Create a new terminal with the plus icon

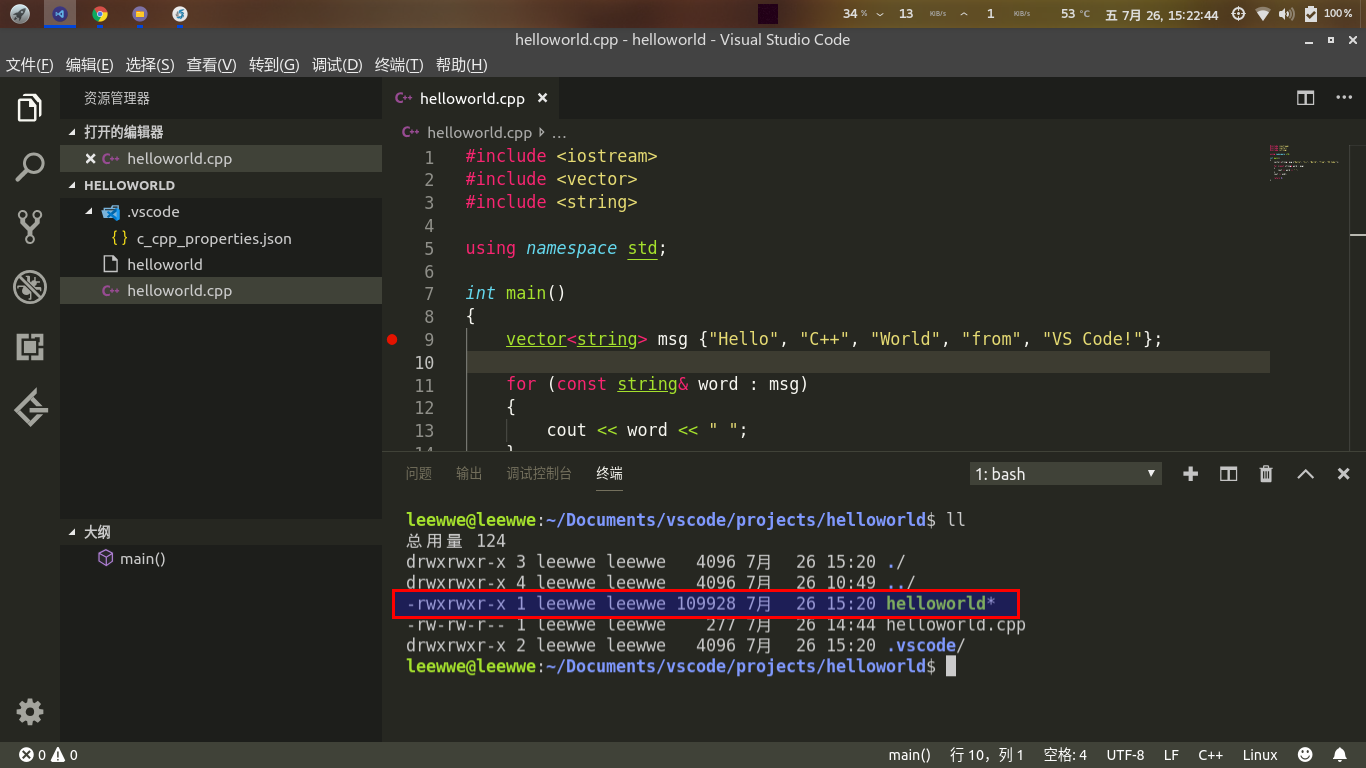[1190, 473]
